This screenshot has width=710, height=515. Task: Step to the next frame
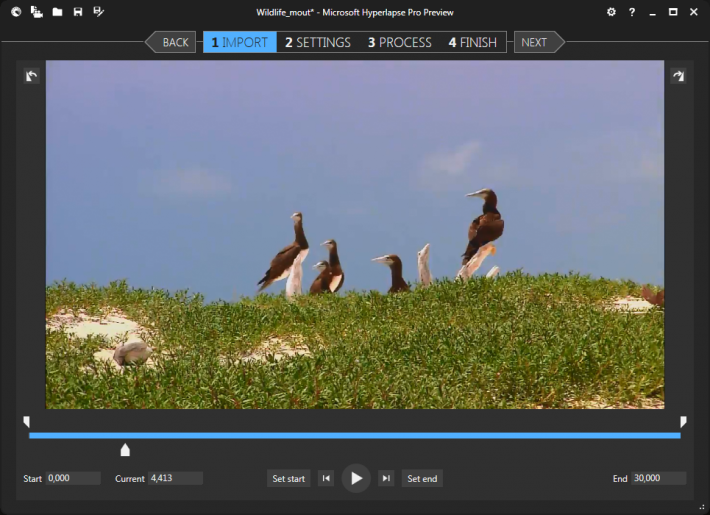click(x=386, y=478)
